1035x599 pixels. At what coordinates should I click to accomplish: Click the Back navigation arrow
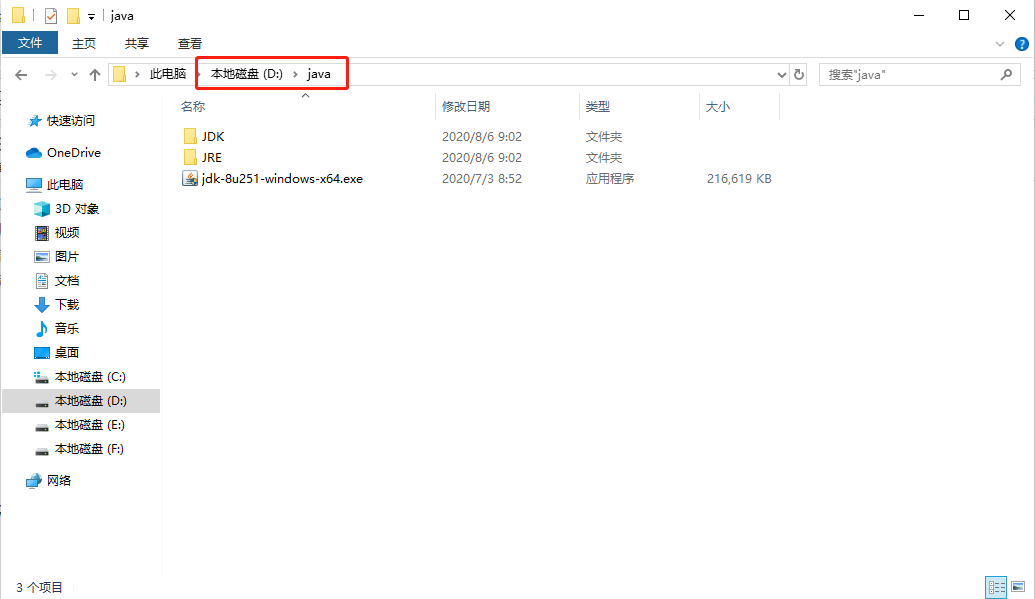point(22,74)
